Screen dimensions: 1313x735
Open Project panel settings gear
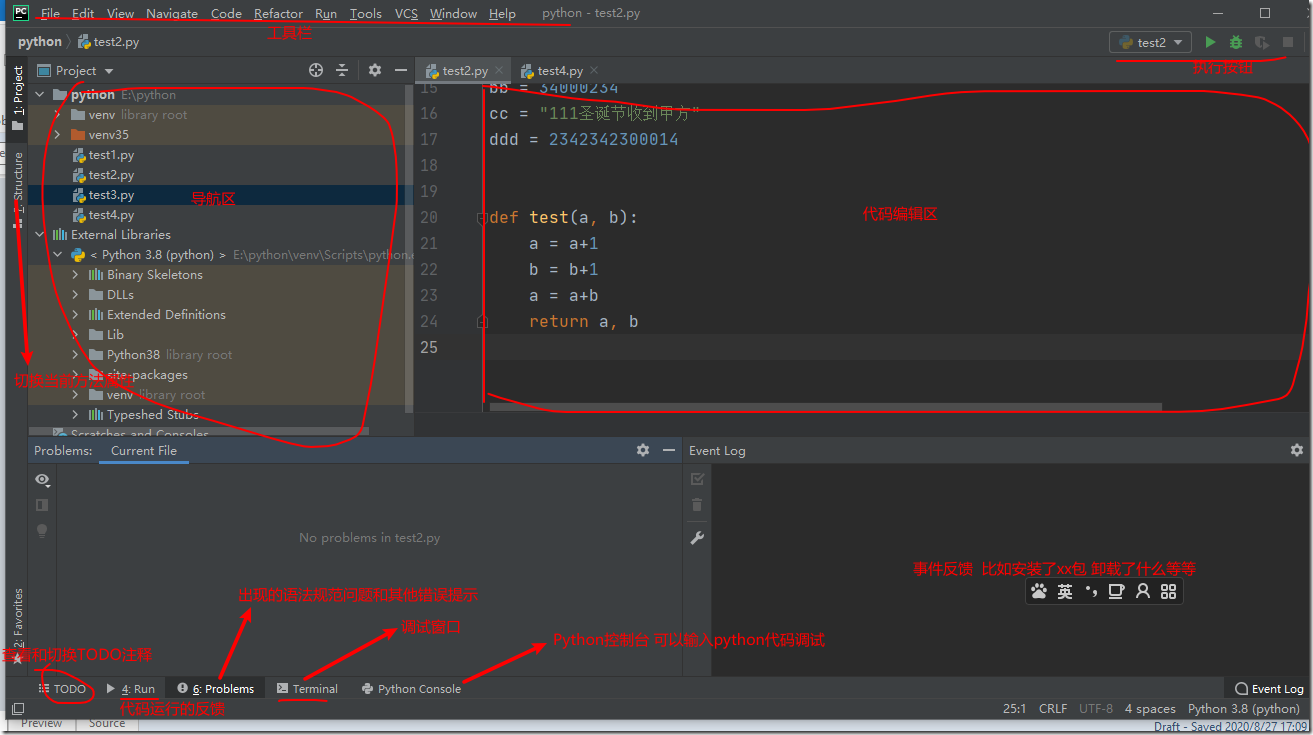[375, 70]
